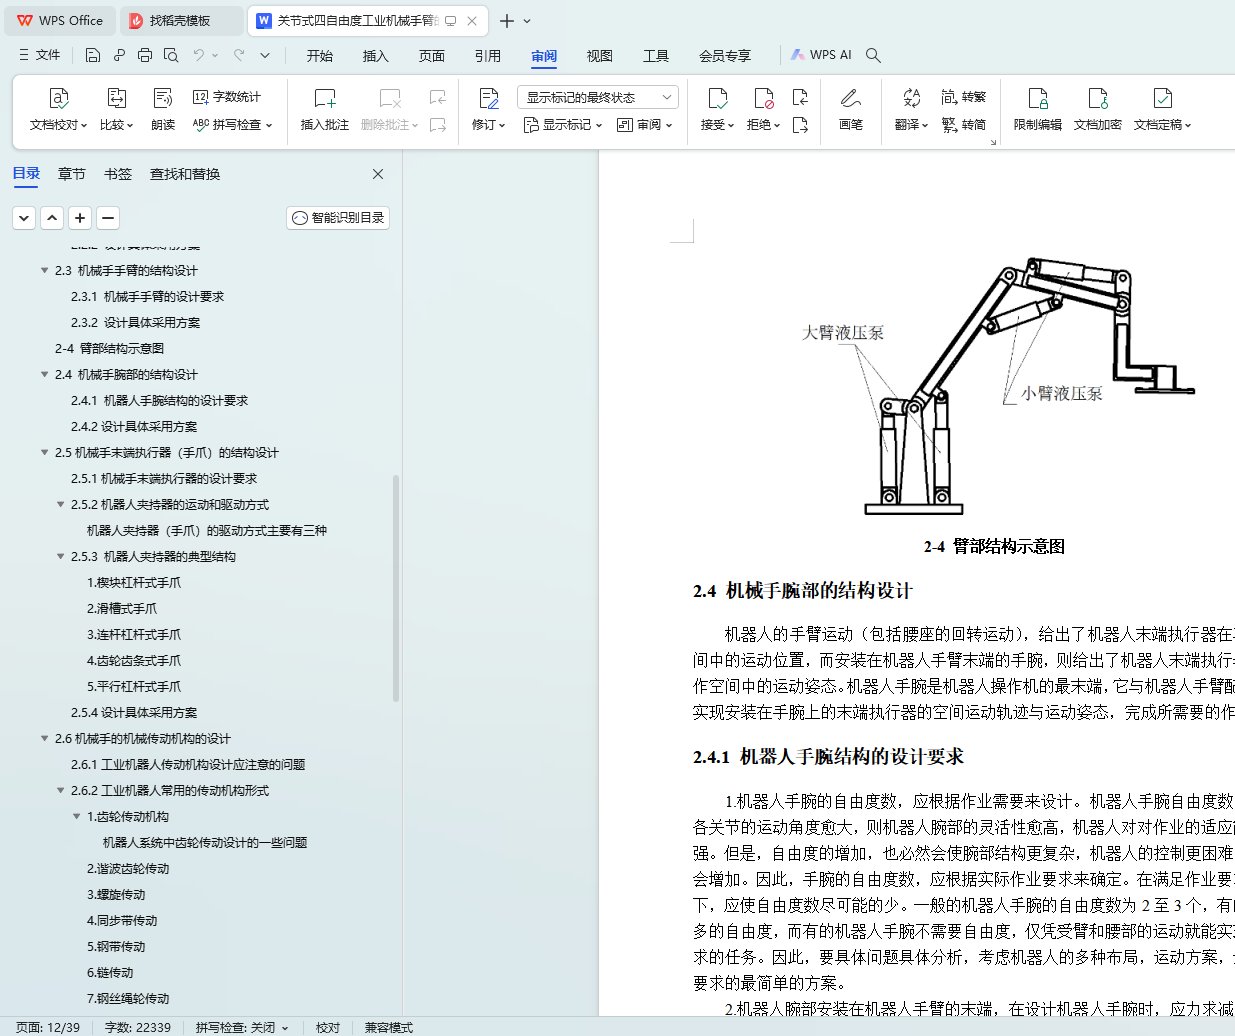Close the navigation pane with X
1235x1036 pixels.
pos(378,174)
